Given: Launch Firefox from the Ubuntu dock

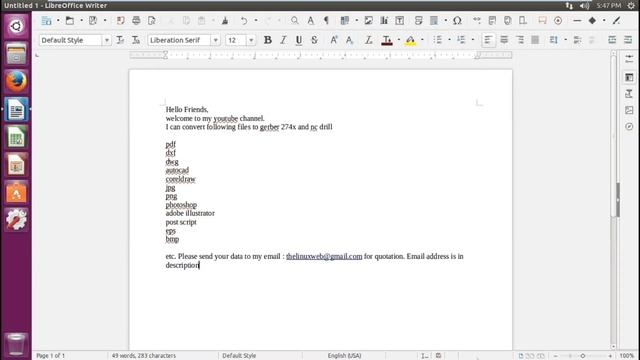Looking at the screenshot, I should 16,81.
